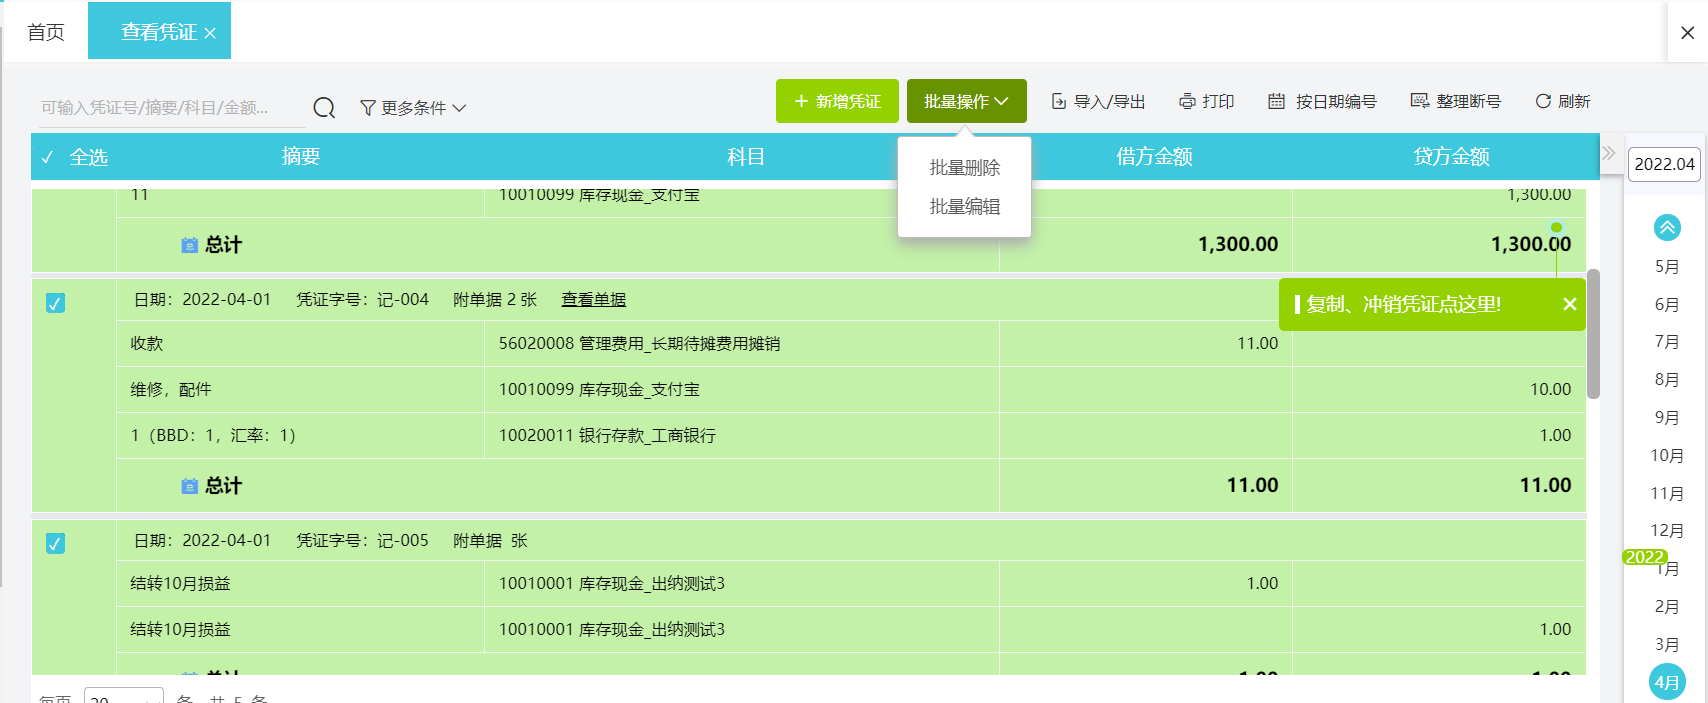Toggle the select all (全选) checkbox
Screen dimensions: 1708x703
click(x=48, y=157)
